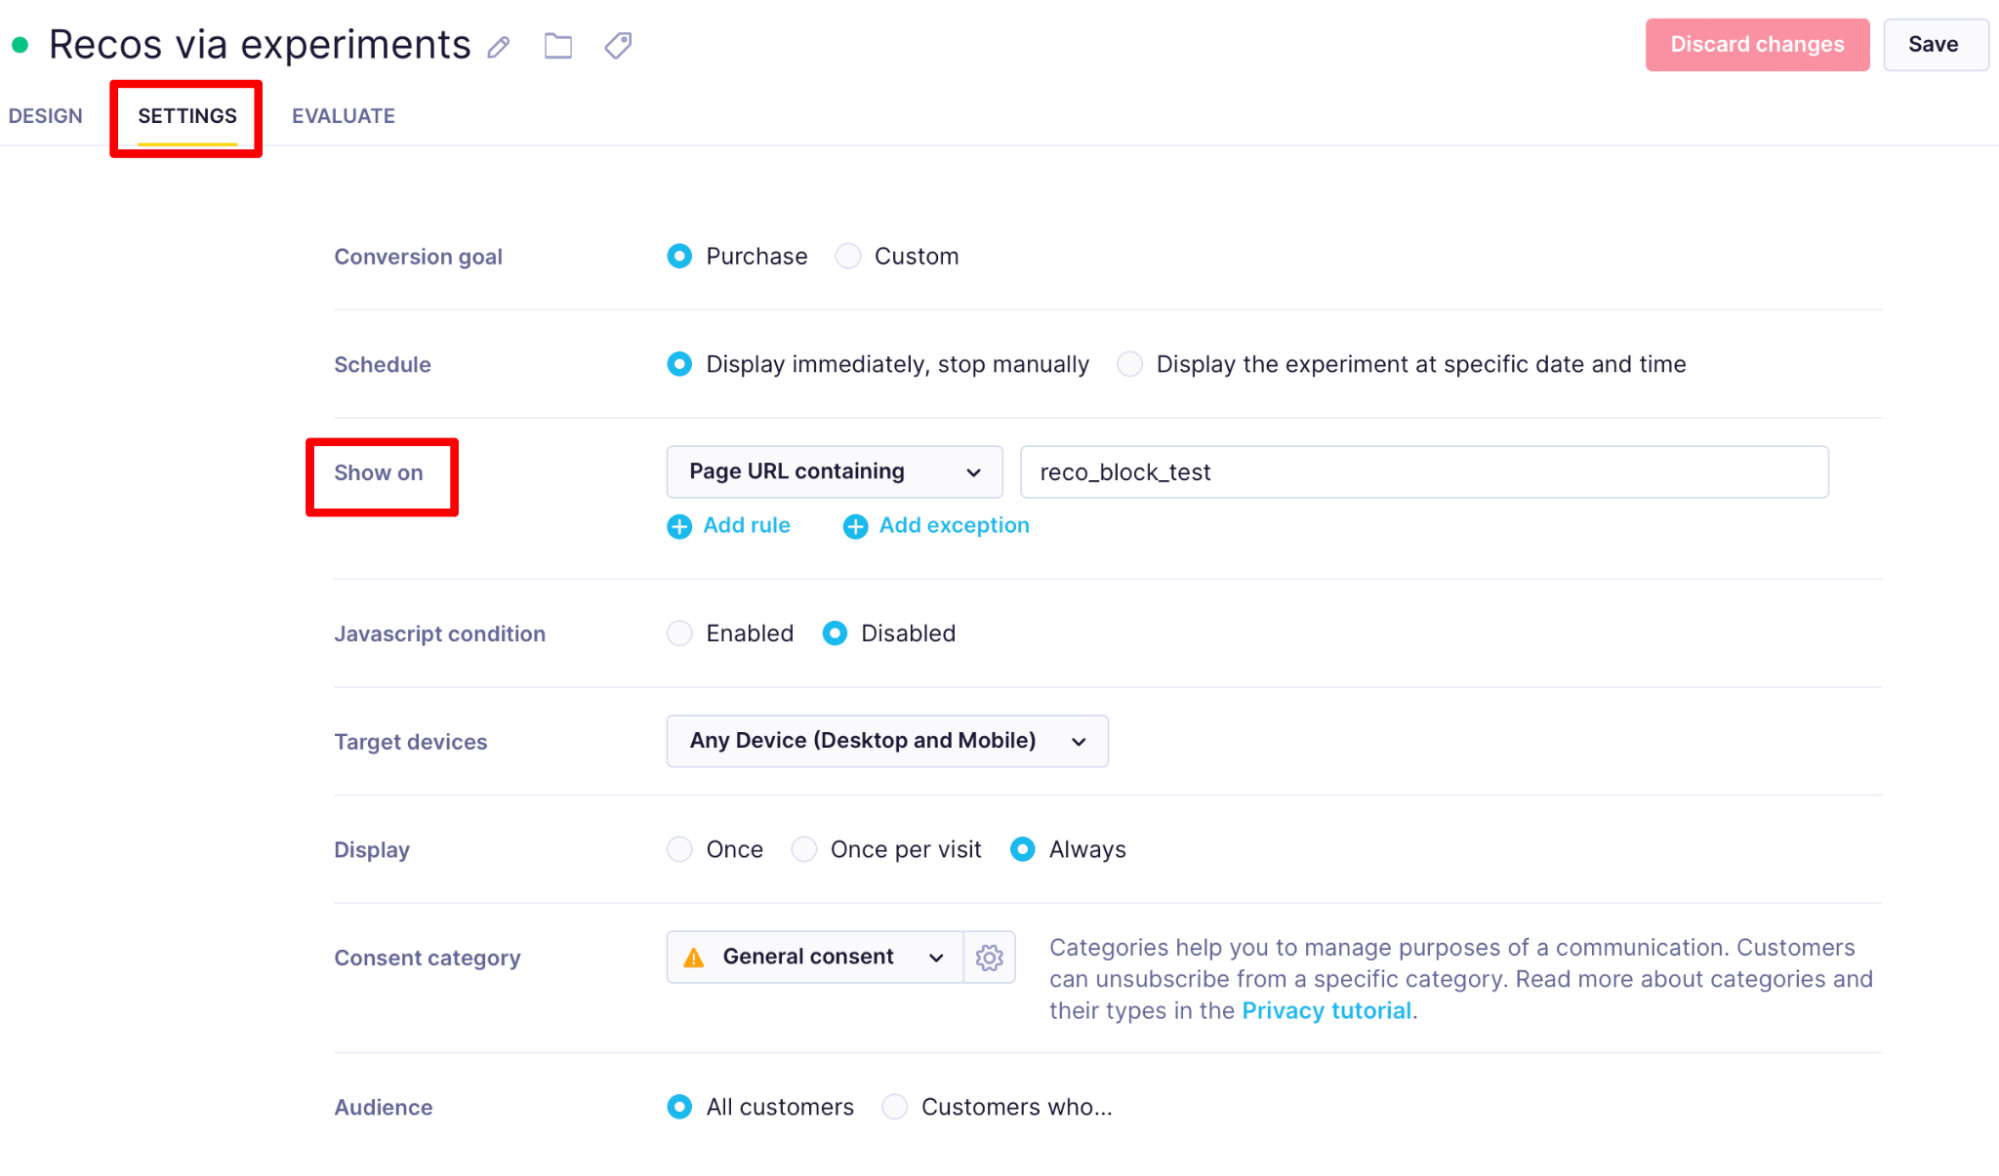This screenshot has width=1999, height=1176.
Task: Click the green status dot by title
Action: (20, 45)
